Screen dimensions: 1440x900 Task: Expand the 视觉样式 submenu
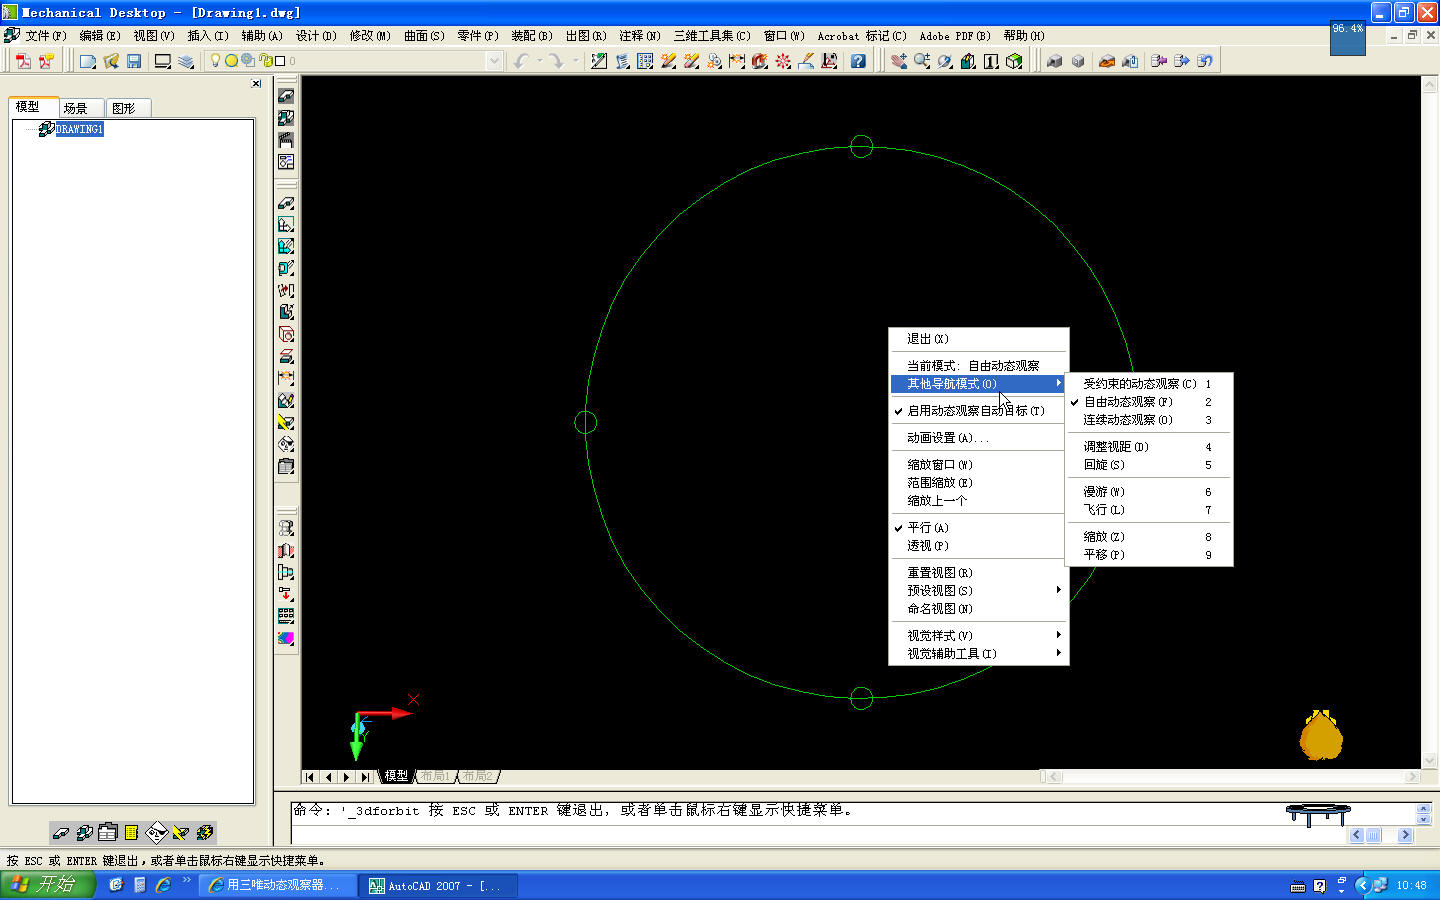979,636
